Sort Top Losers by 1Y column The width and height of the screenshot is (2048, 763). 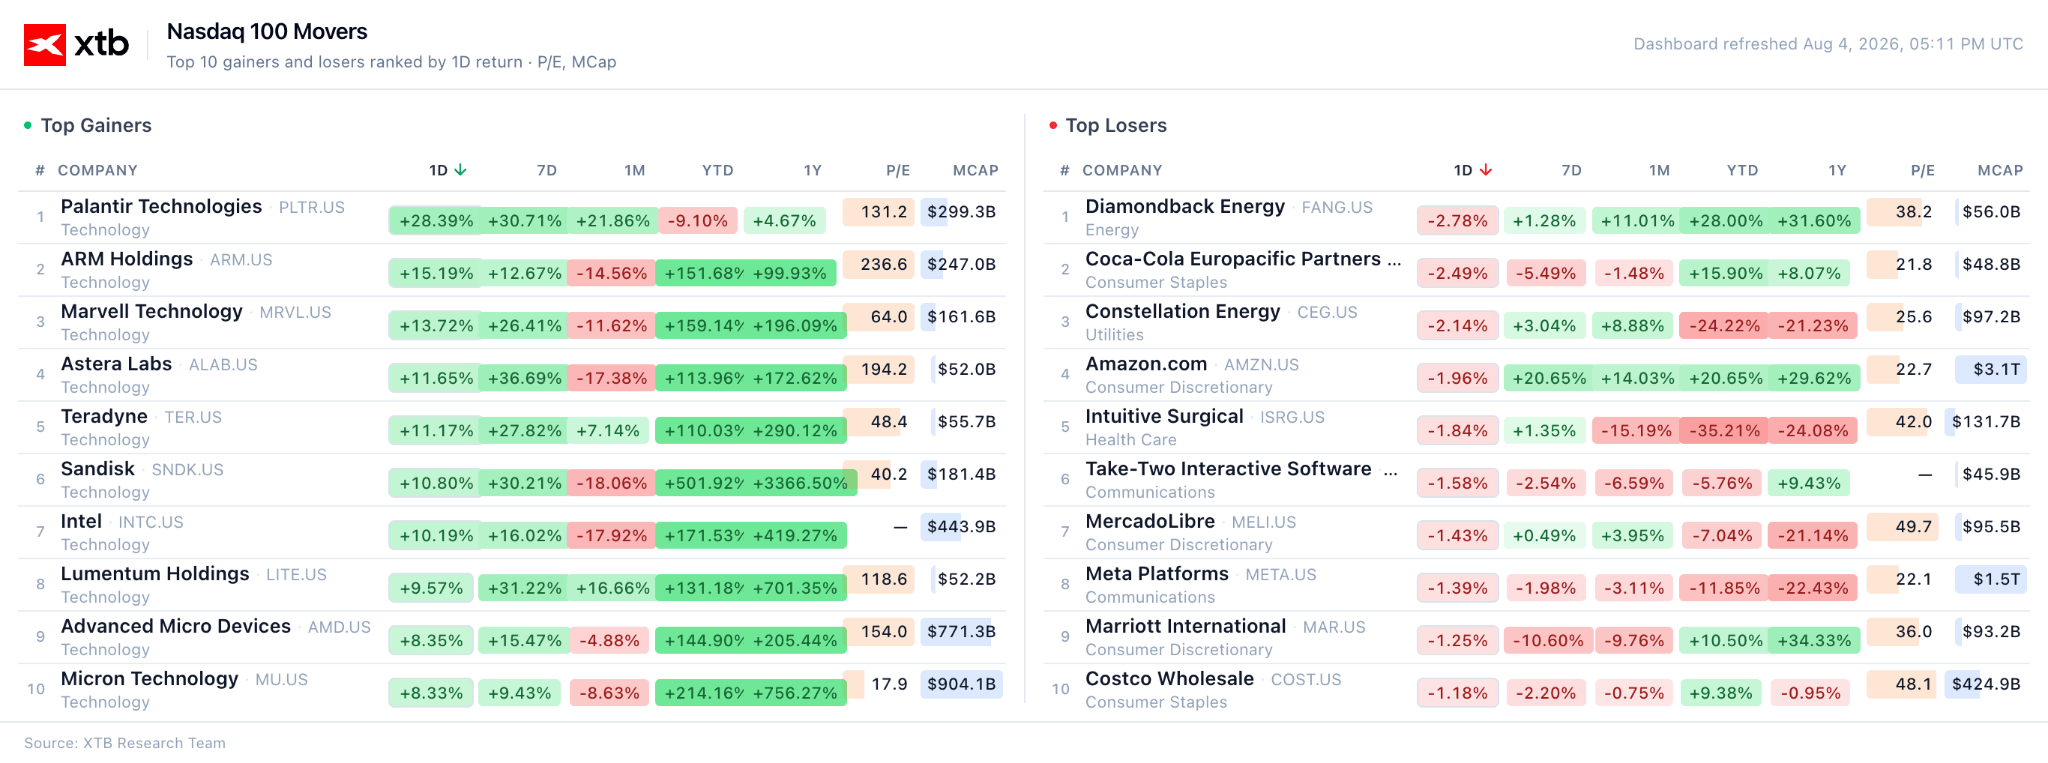[1838, 170]
